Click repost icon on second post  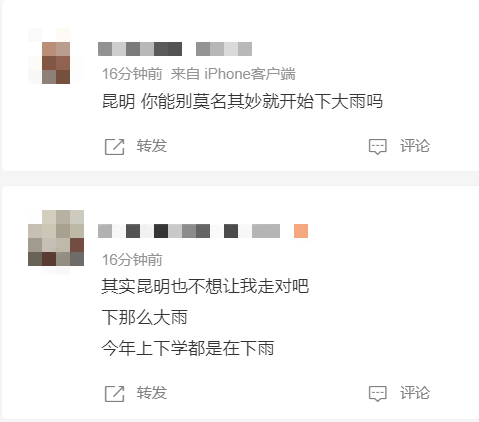[x=114, y=393]
